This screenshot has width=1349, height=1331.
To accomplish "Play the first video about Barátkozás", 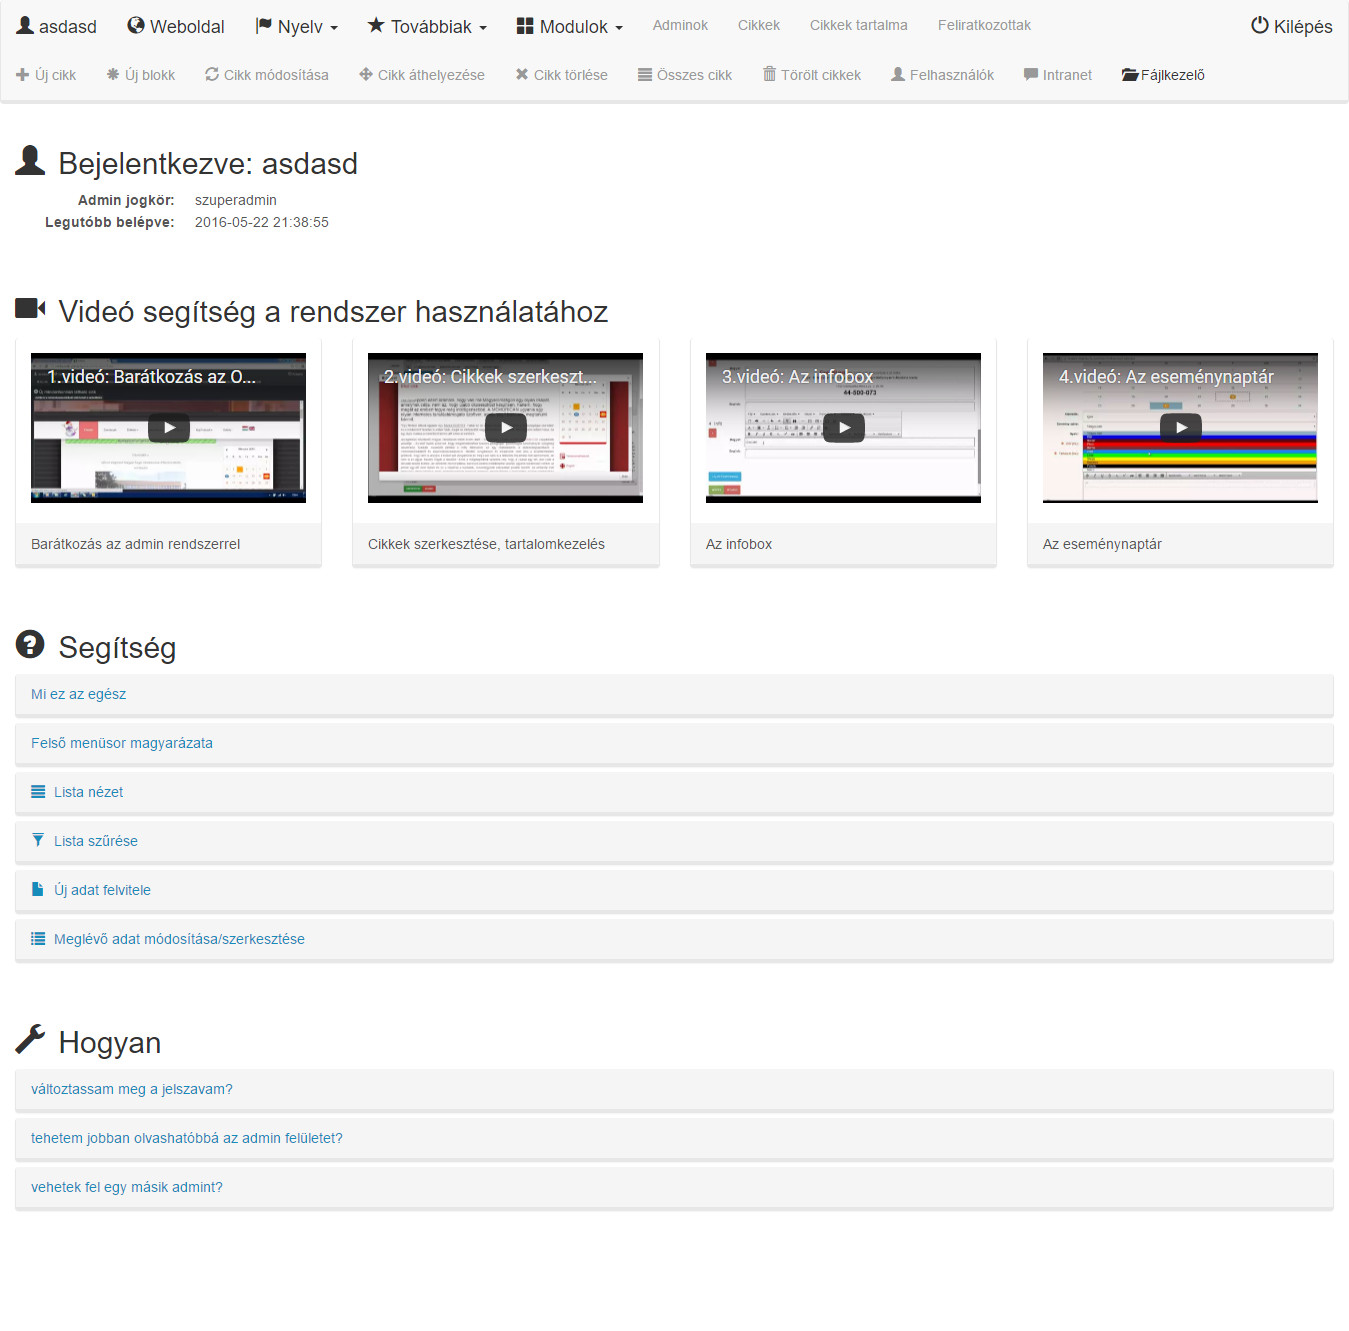I will coord(169,428).
